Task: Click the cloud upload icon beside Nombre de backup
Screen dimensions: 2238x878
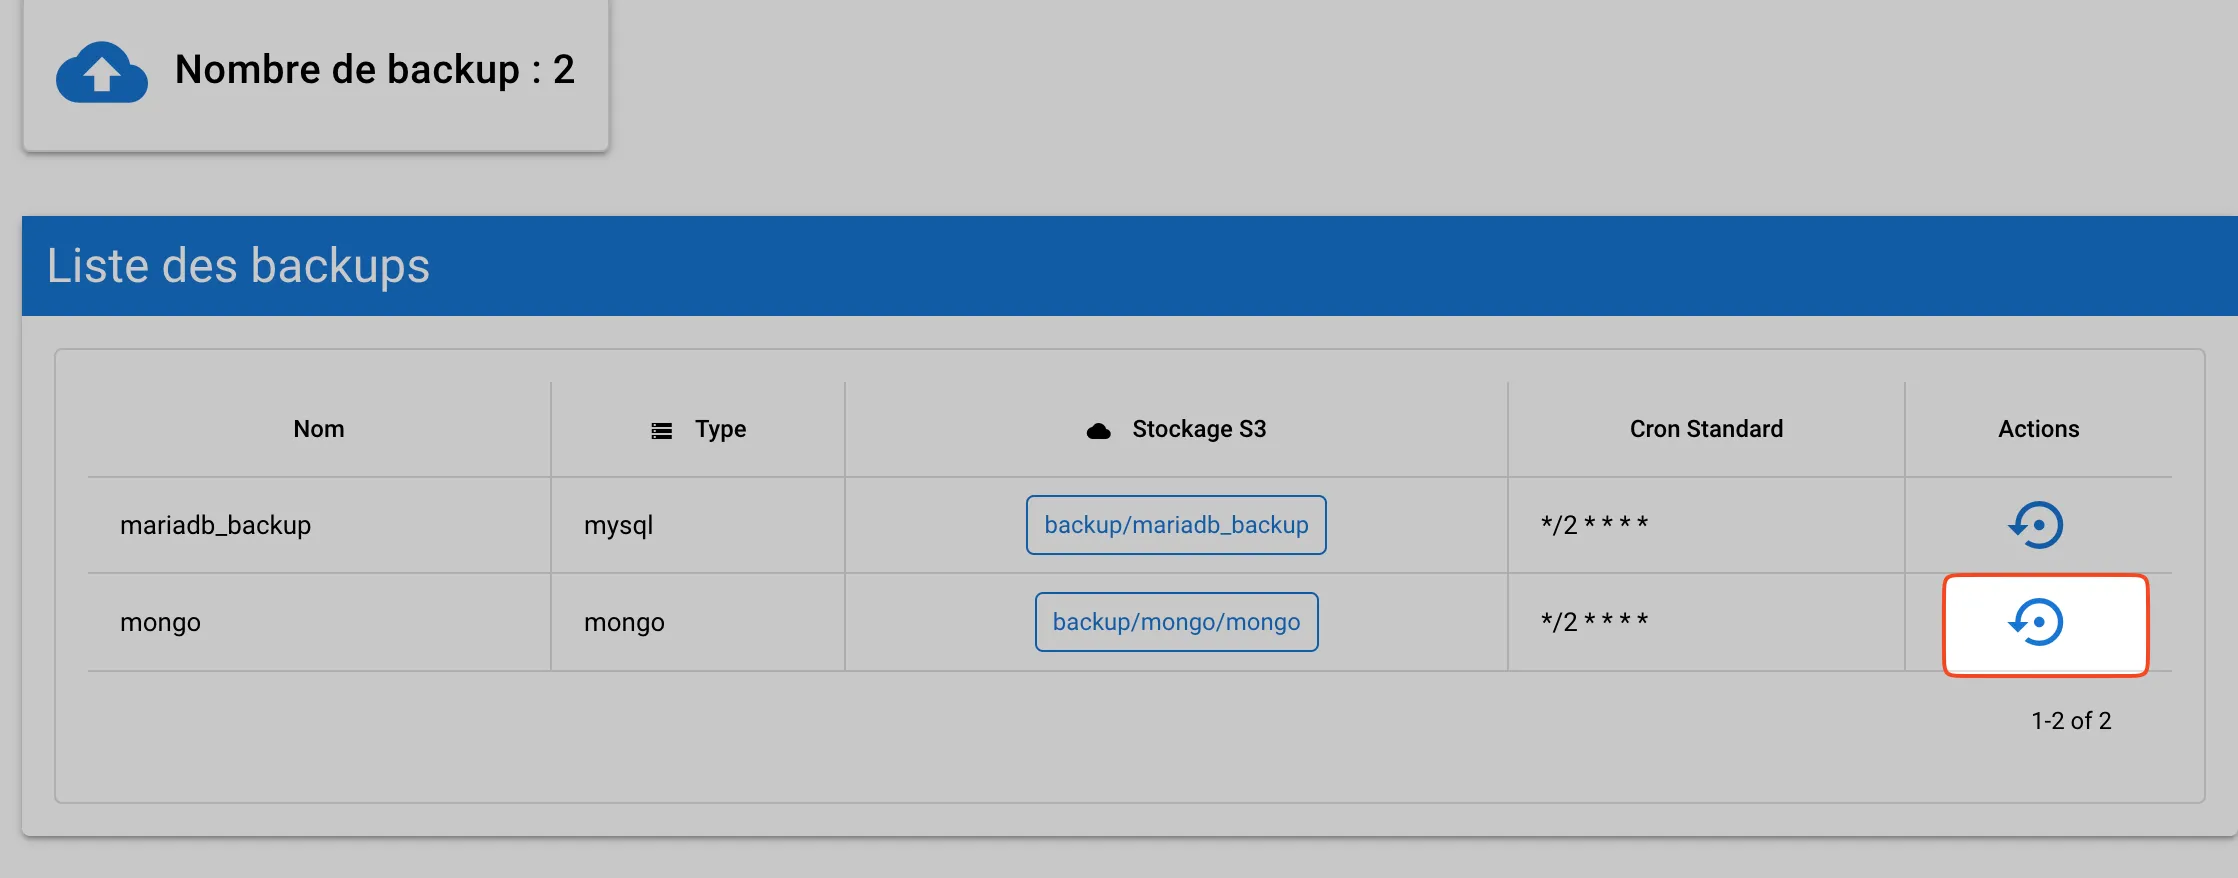Action: [x=102, y=72]
